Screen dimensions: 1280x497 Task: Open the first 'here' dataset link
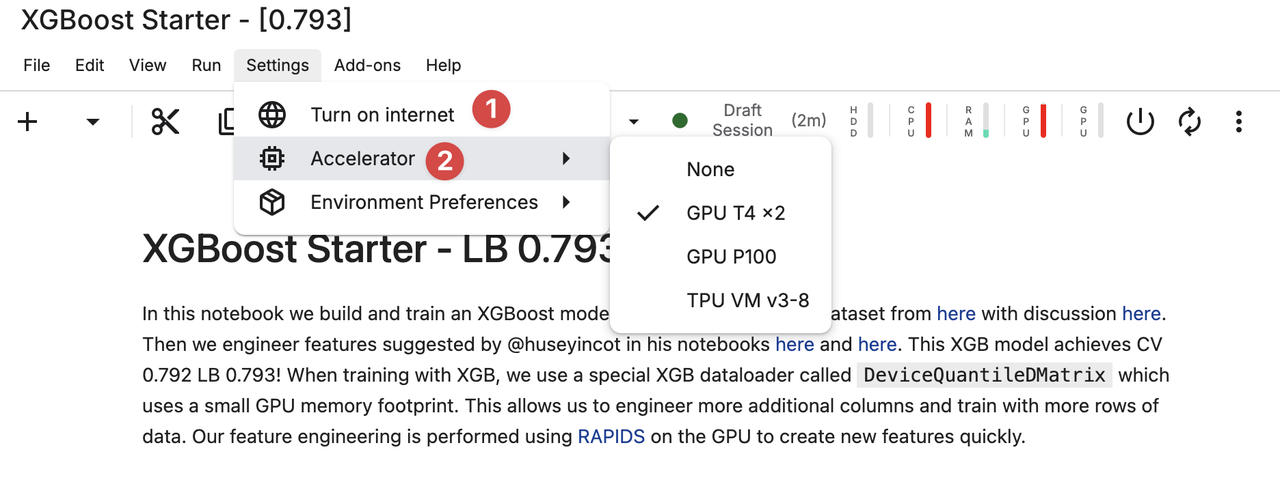tap(956, 313)
